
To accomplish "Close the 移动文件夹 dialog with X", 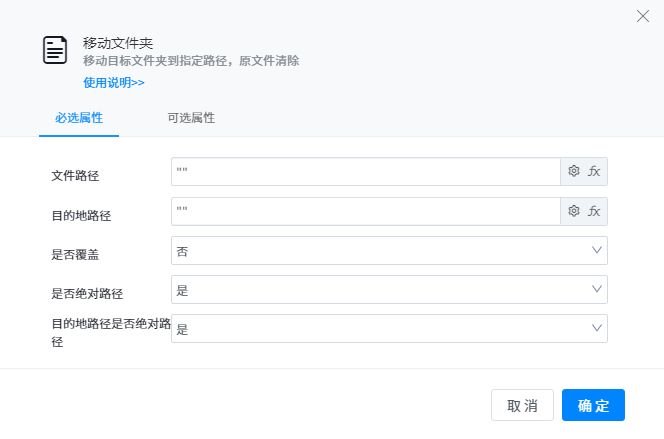I will [x=643, y=15].
